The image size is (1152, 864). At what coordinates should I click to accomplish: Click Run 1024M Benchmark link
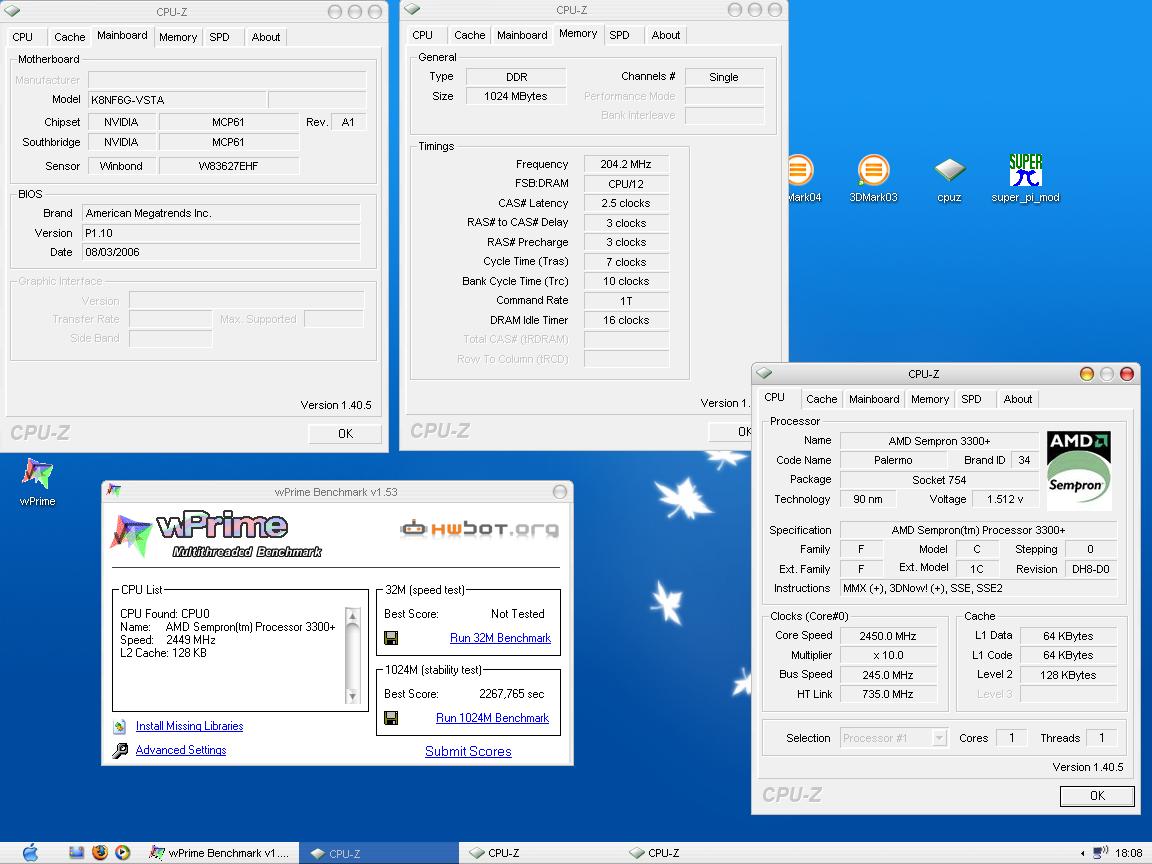click(x=492, y=718)
